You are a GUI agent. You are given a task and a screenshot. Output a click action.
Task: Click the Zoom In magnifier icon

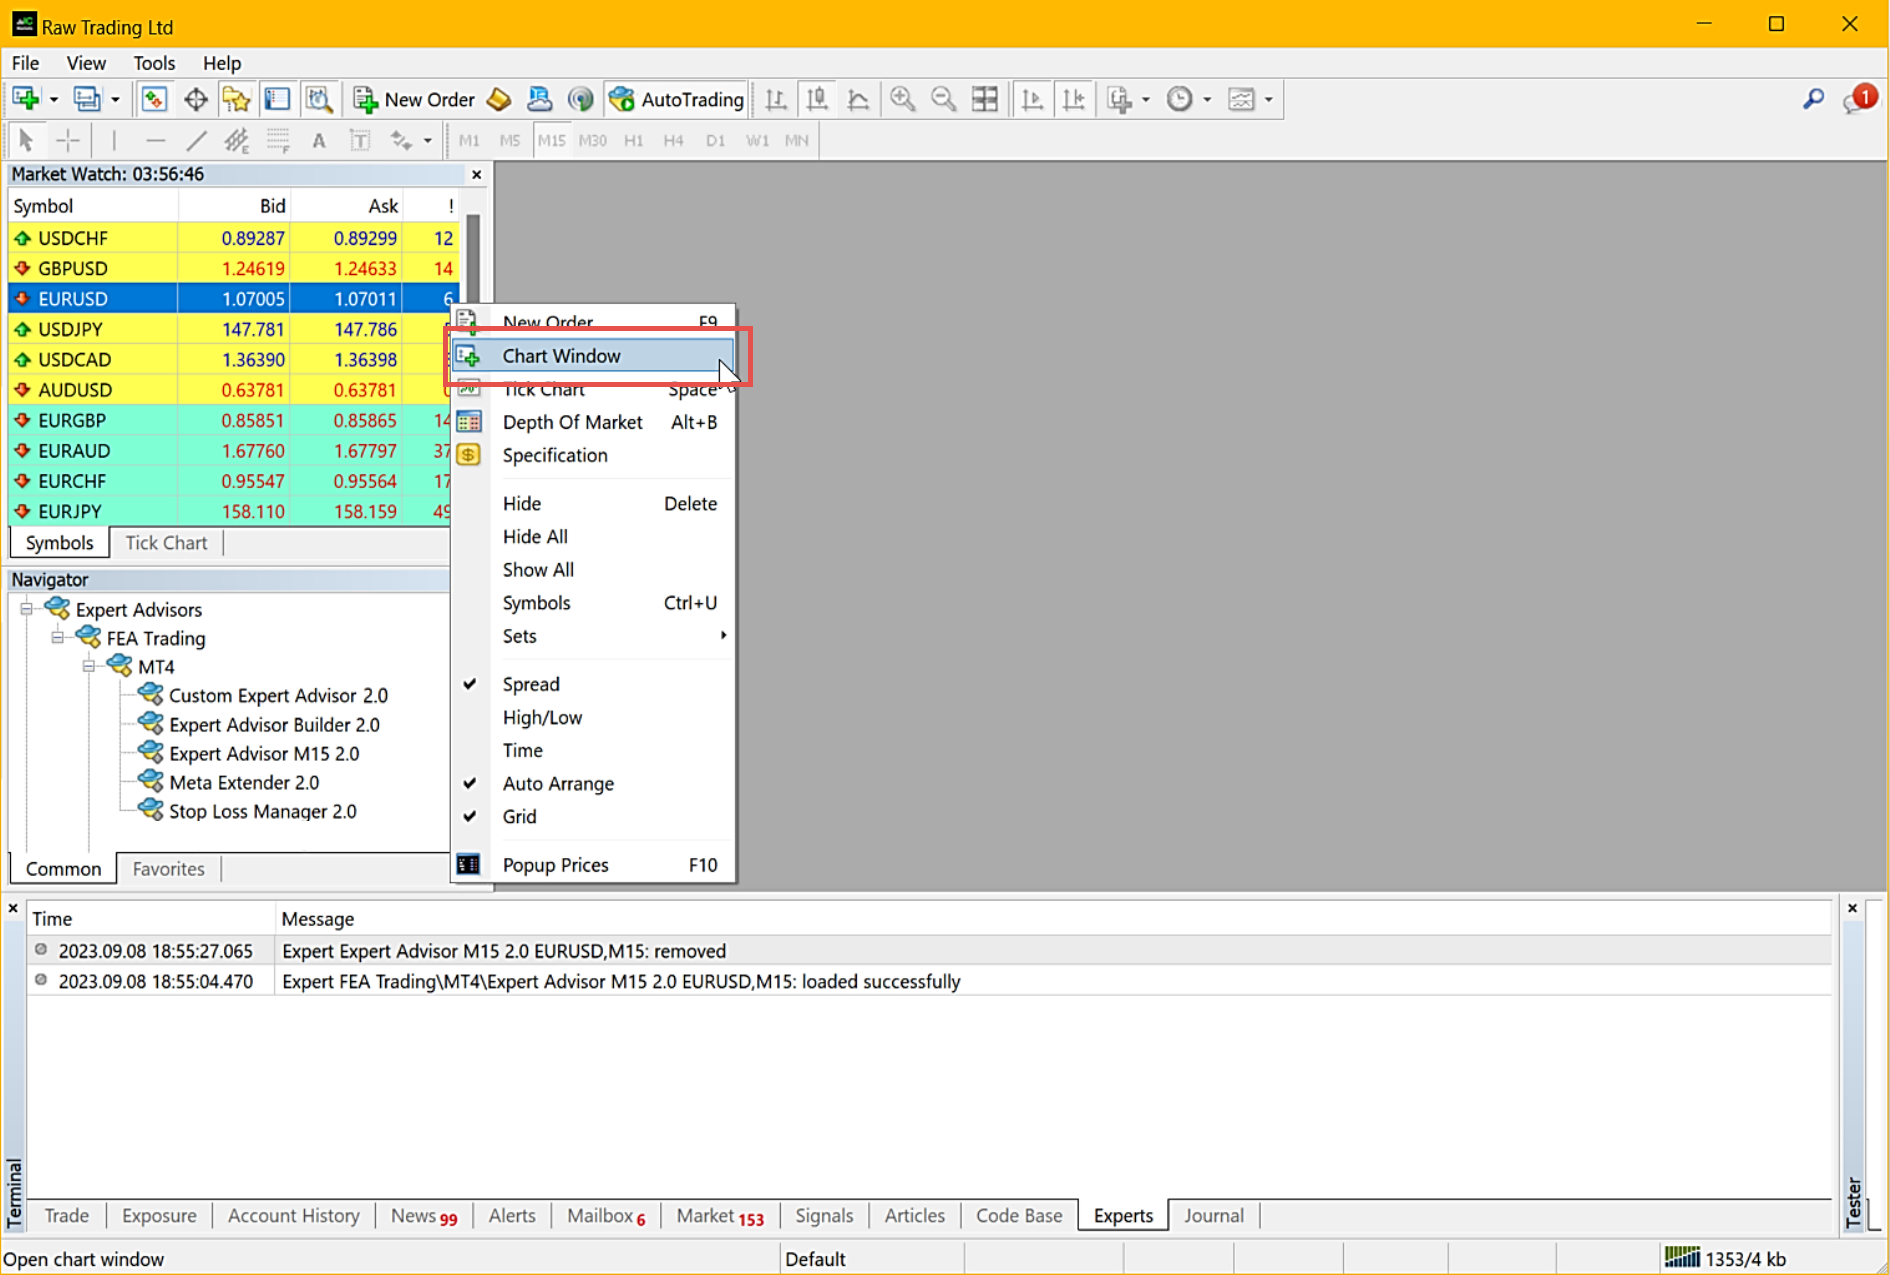tap(903, 99)
